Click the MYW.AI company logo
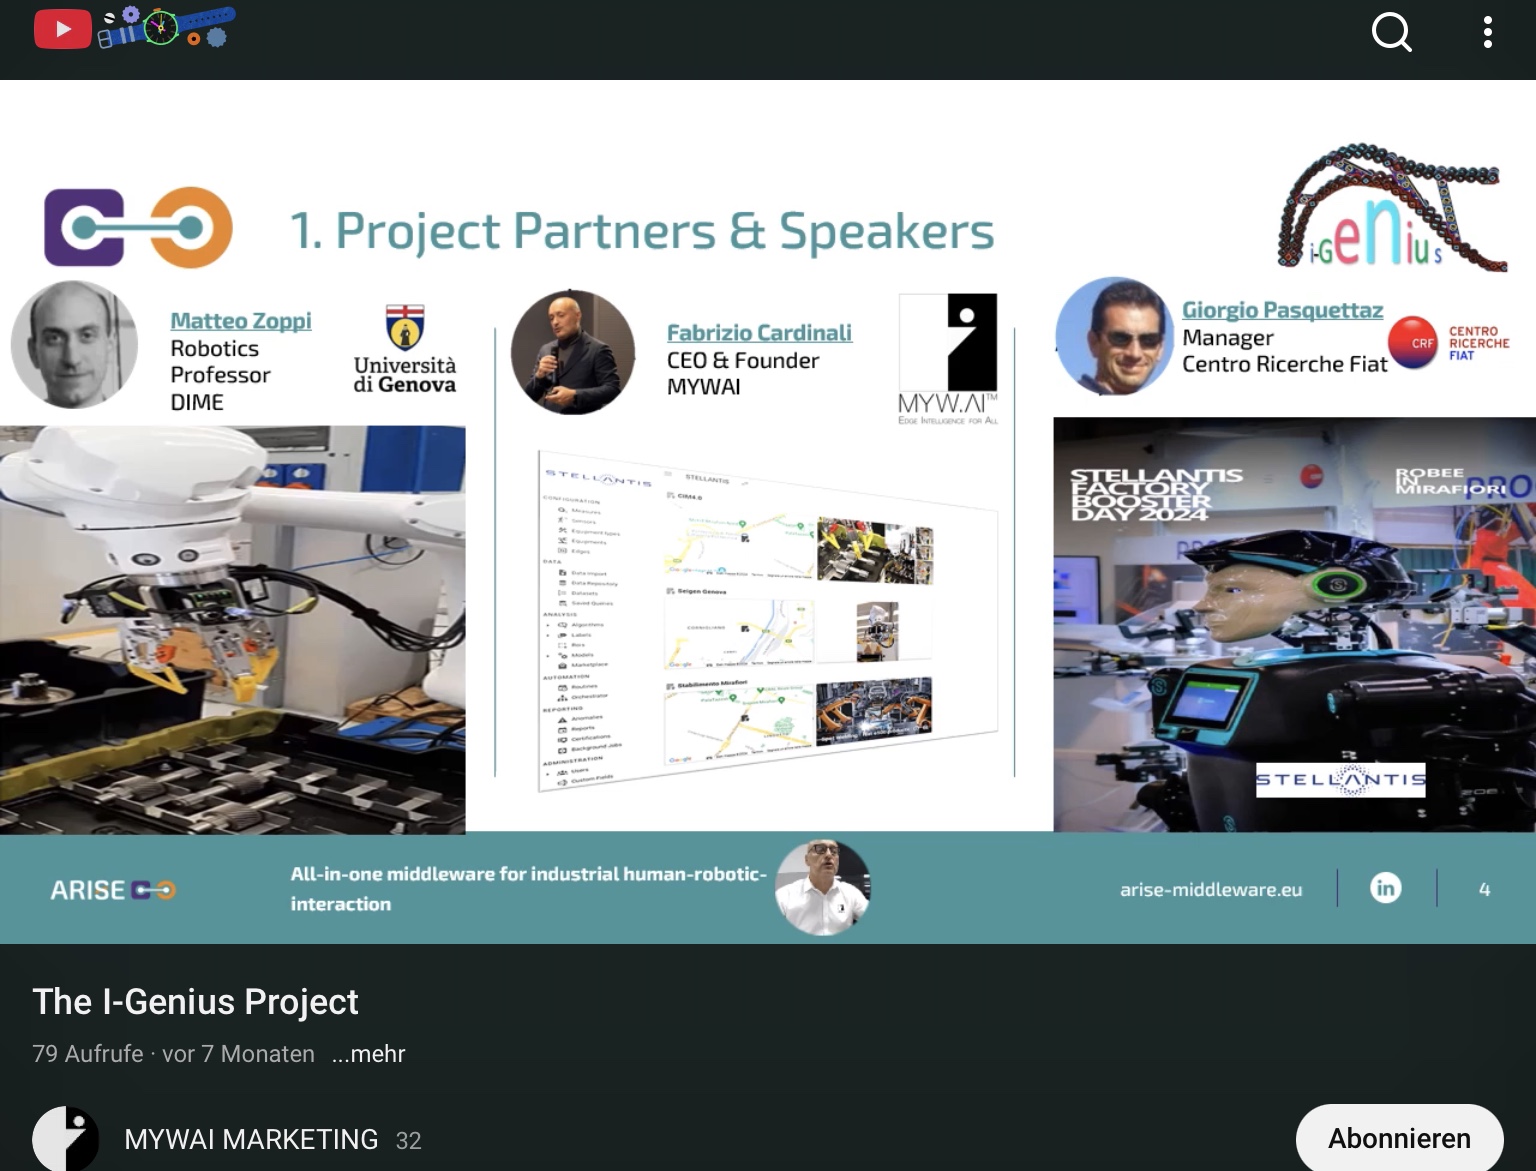1536x1171 pixels. (947, 358)
